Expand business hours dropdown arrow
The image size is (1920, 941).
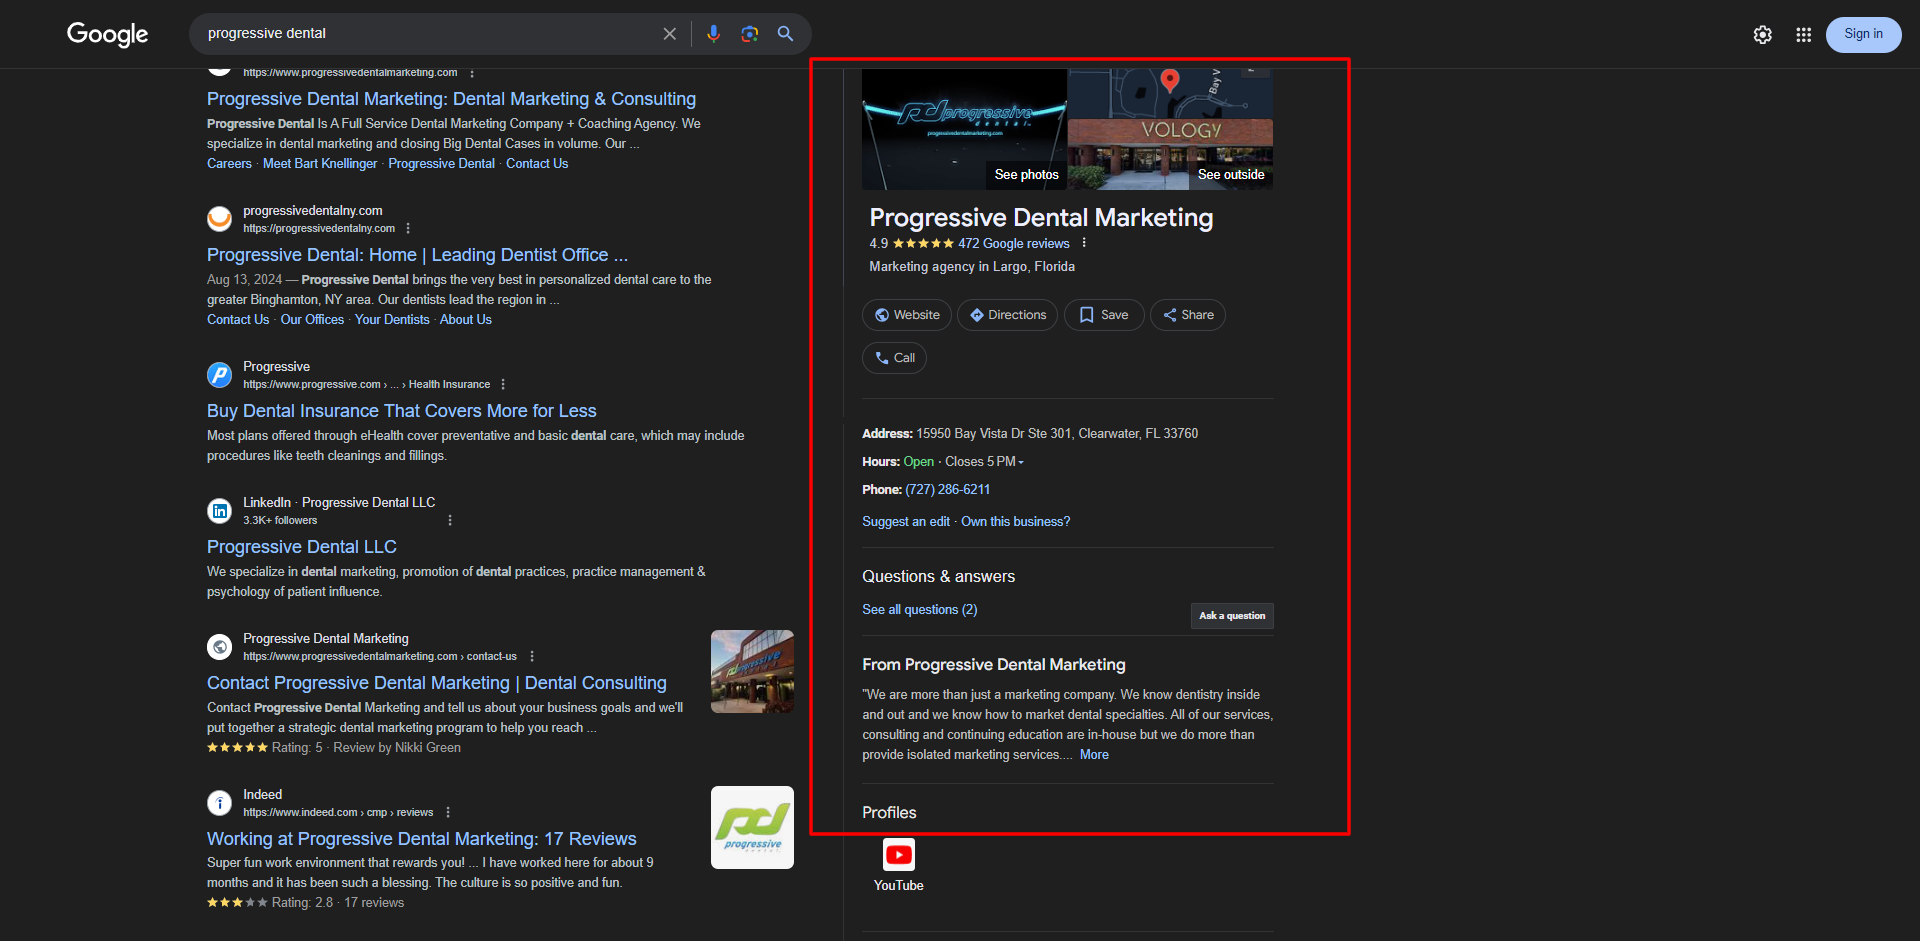[x=1021, y=462]
